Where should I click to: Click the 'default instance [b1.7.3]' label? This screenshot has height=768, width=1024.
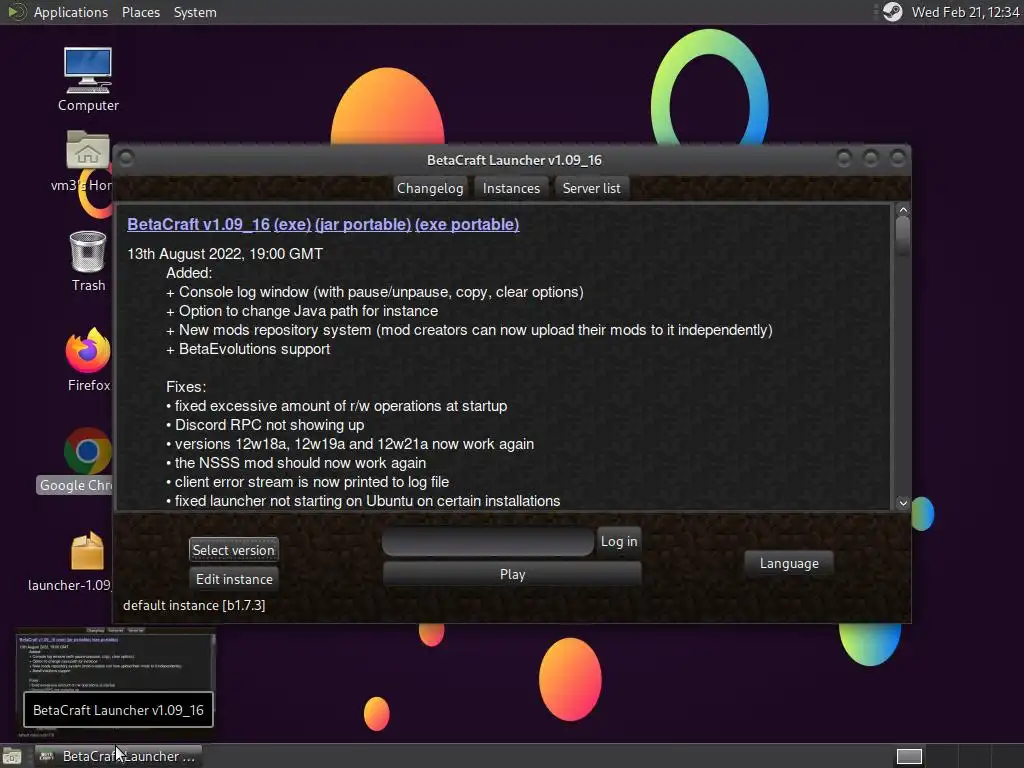[194, 605]
